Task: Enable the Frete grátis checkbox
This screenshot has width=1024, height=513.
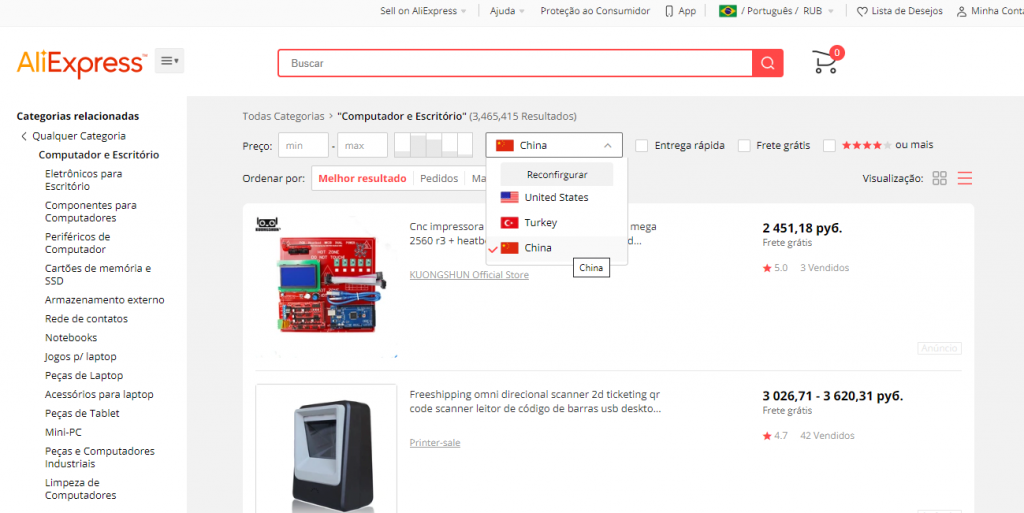Action: [744, 146]
